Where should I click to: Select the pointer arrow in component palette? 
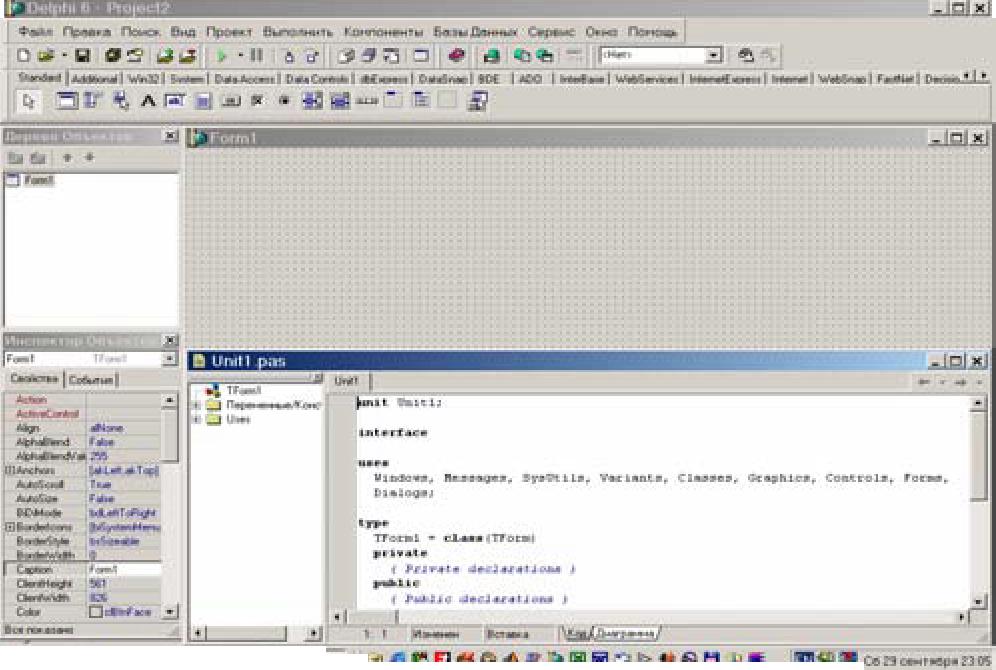click(x=29, y=101)
